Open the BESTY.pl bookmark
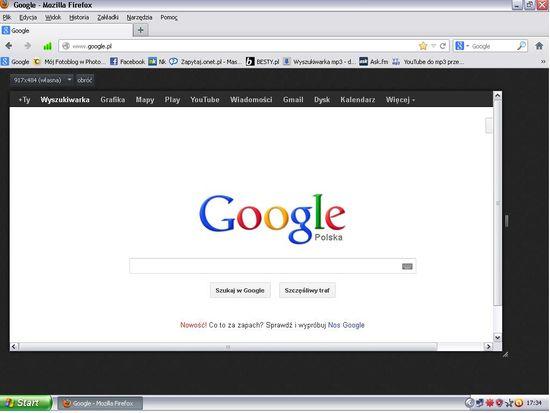Viewport: 550px width, 413px height. [x=263, y=62]
